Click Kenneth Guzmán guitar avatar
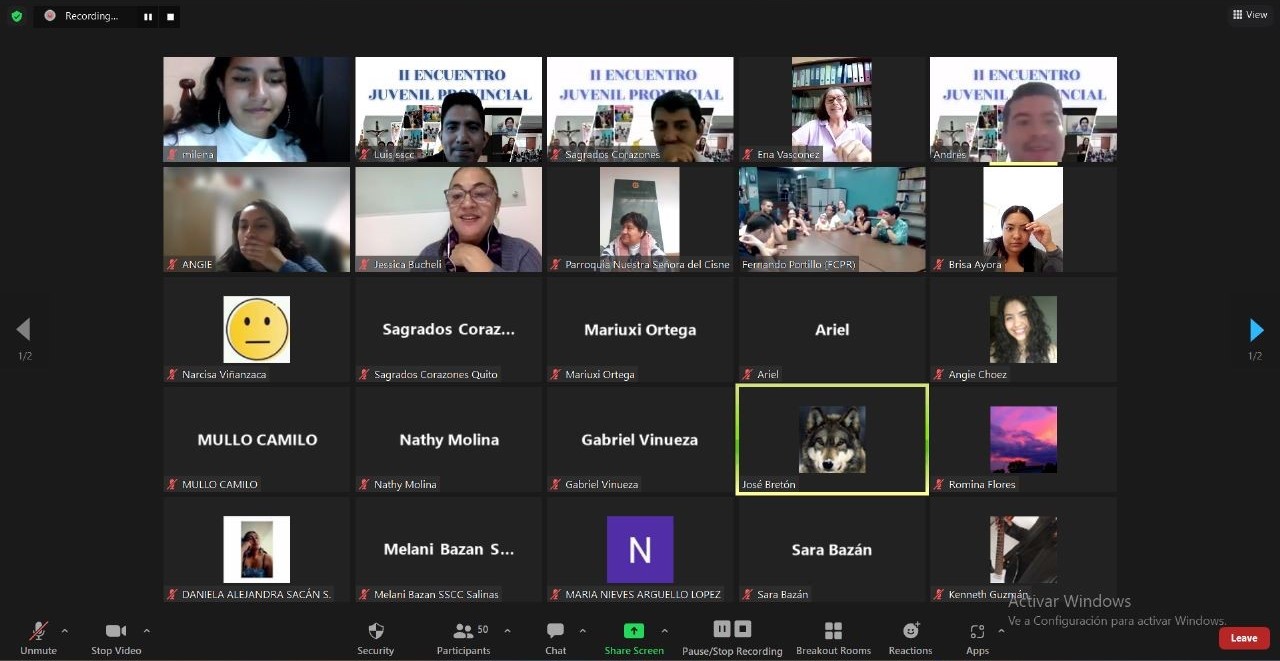 point(1023,549)
